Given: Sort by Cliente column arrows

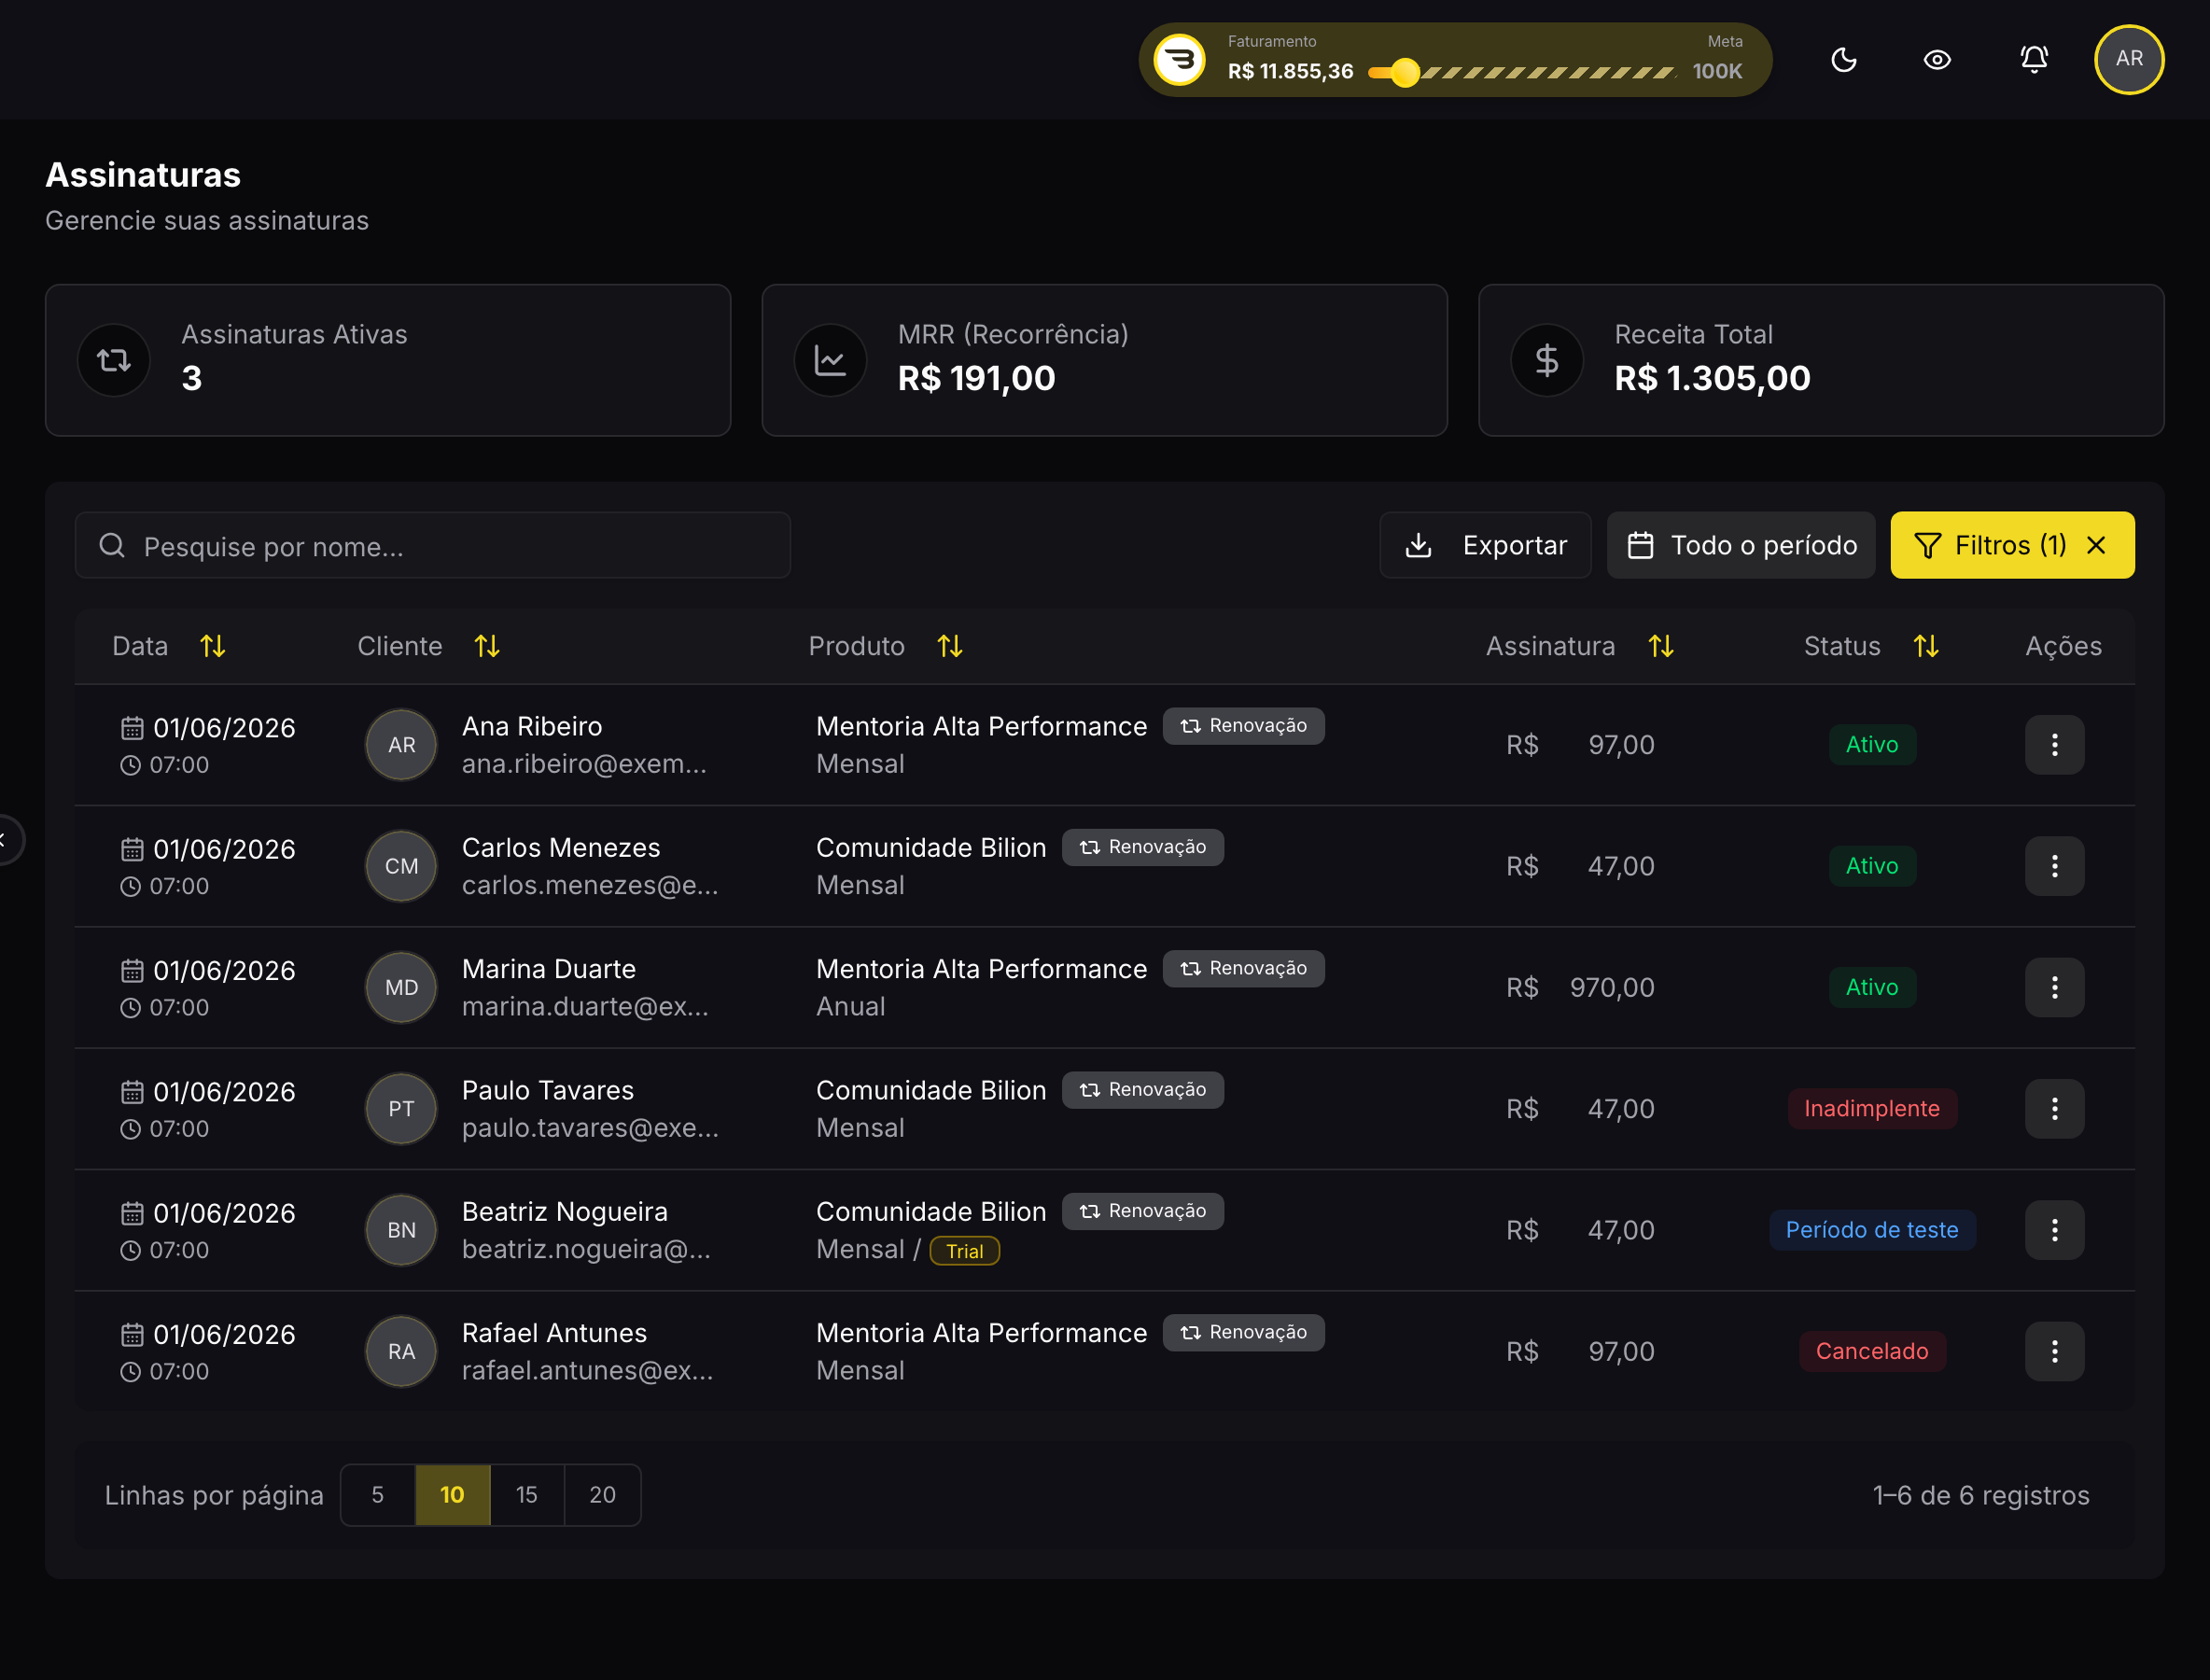Looking at the screenshot, I should click(487, 646).
